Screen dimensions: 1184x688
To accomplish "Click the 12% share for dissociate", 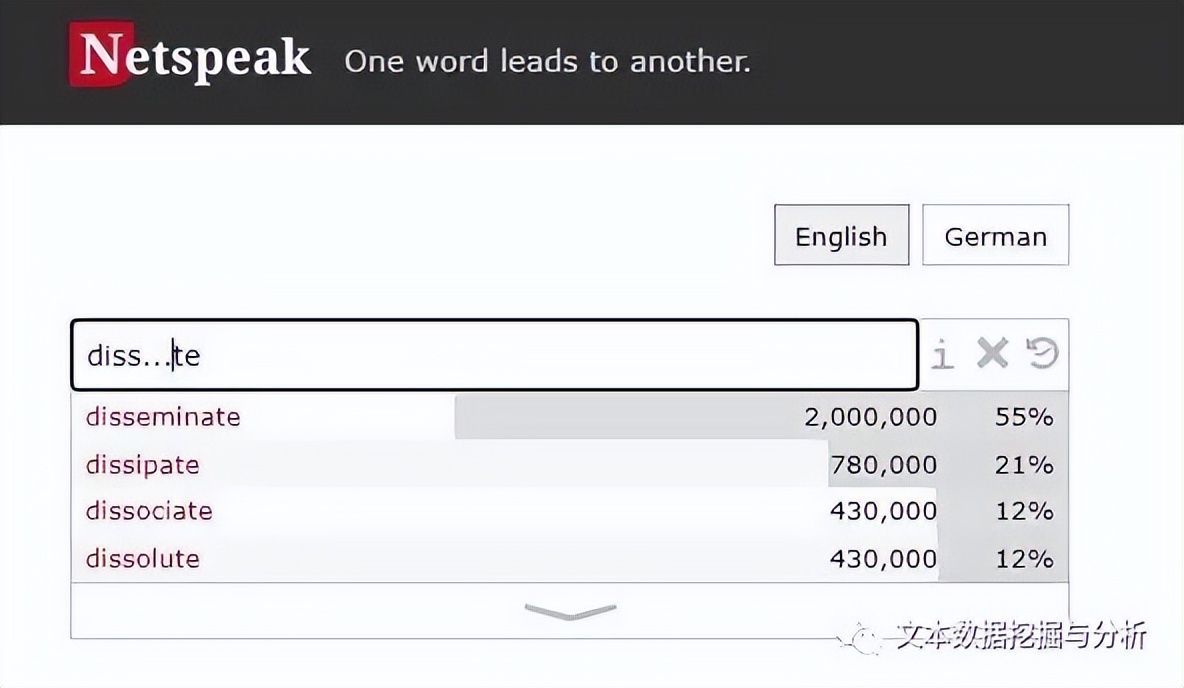I will pos(1024,511).
